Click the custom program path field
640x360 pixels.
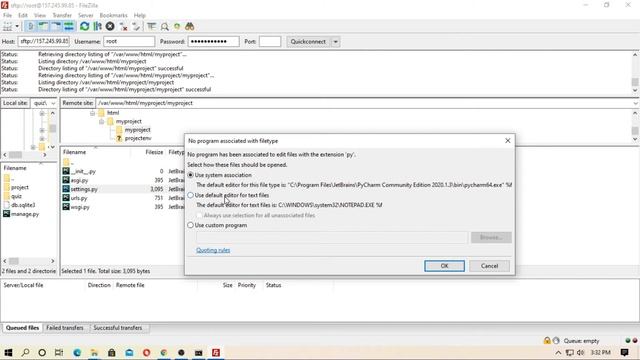tap(332, 237)
